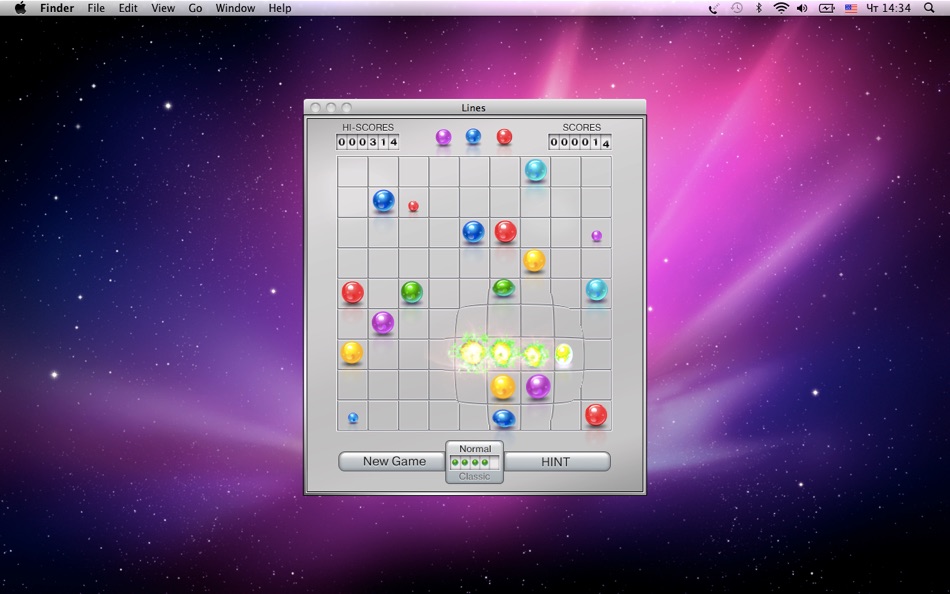The width and height of the screenshot is (950, 594).
Task: Pick the purple ball next to the yellow ball
Action: 538,386
